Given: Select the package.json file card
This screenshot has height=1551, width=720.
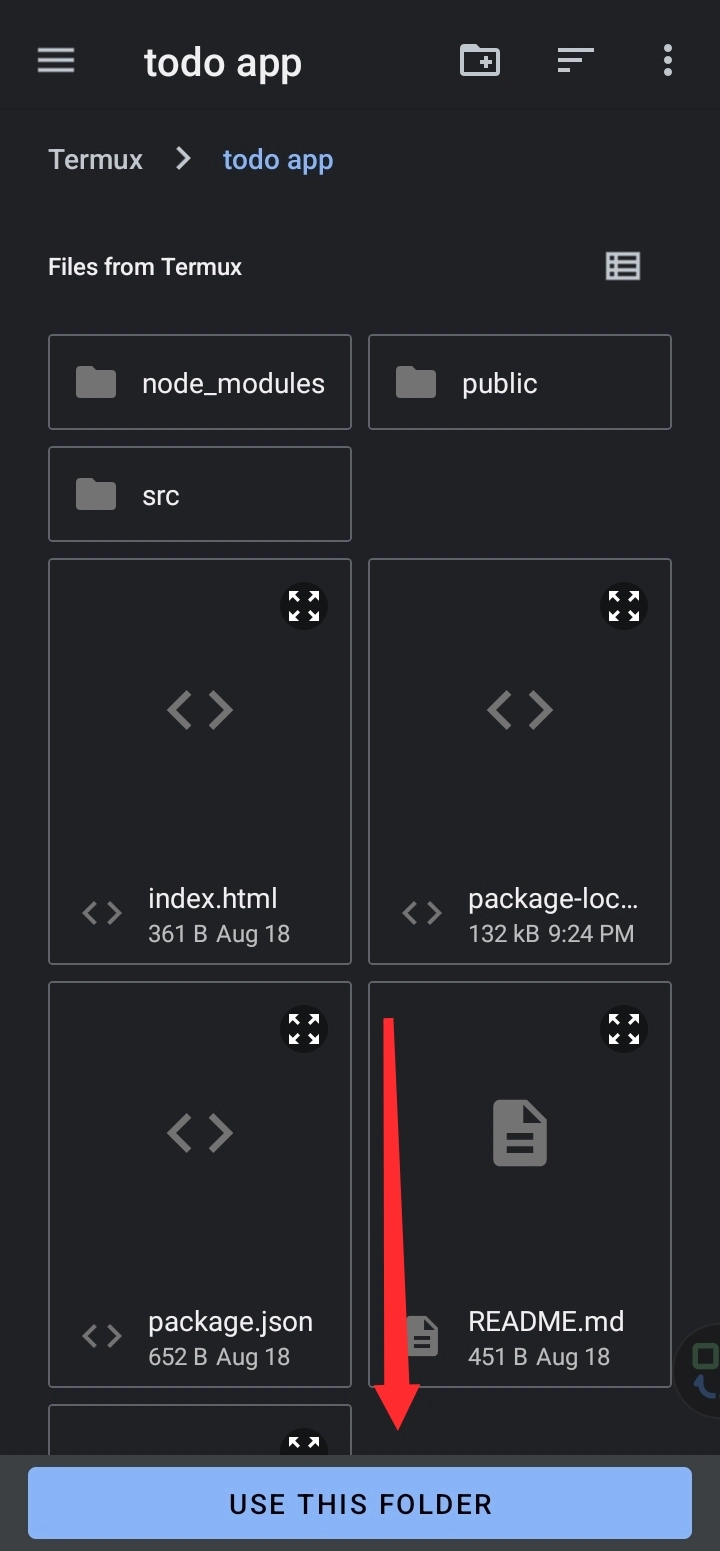Looking at the screenshot, I should coord(200,1185).
